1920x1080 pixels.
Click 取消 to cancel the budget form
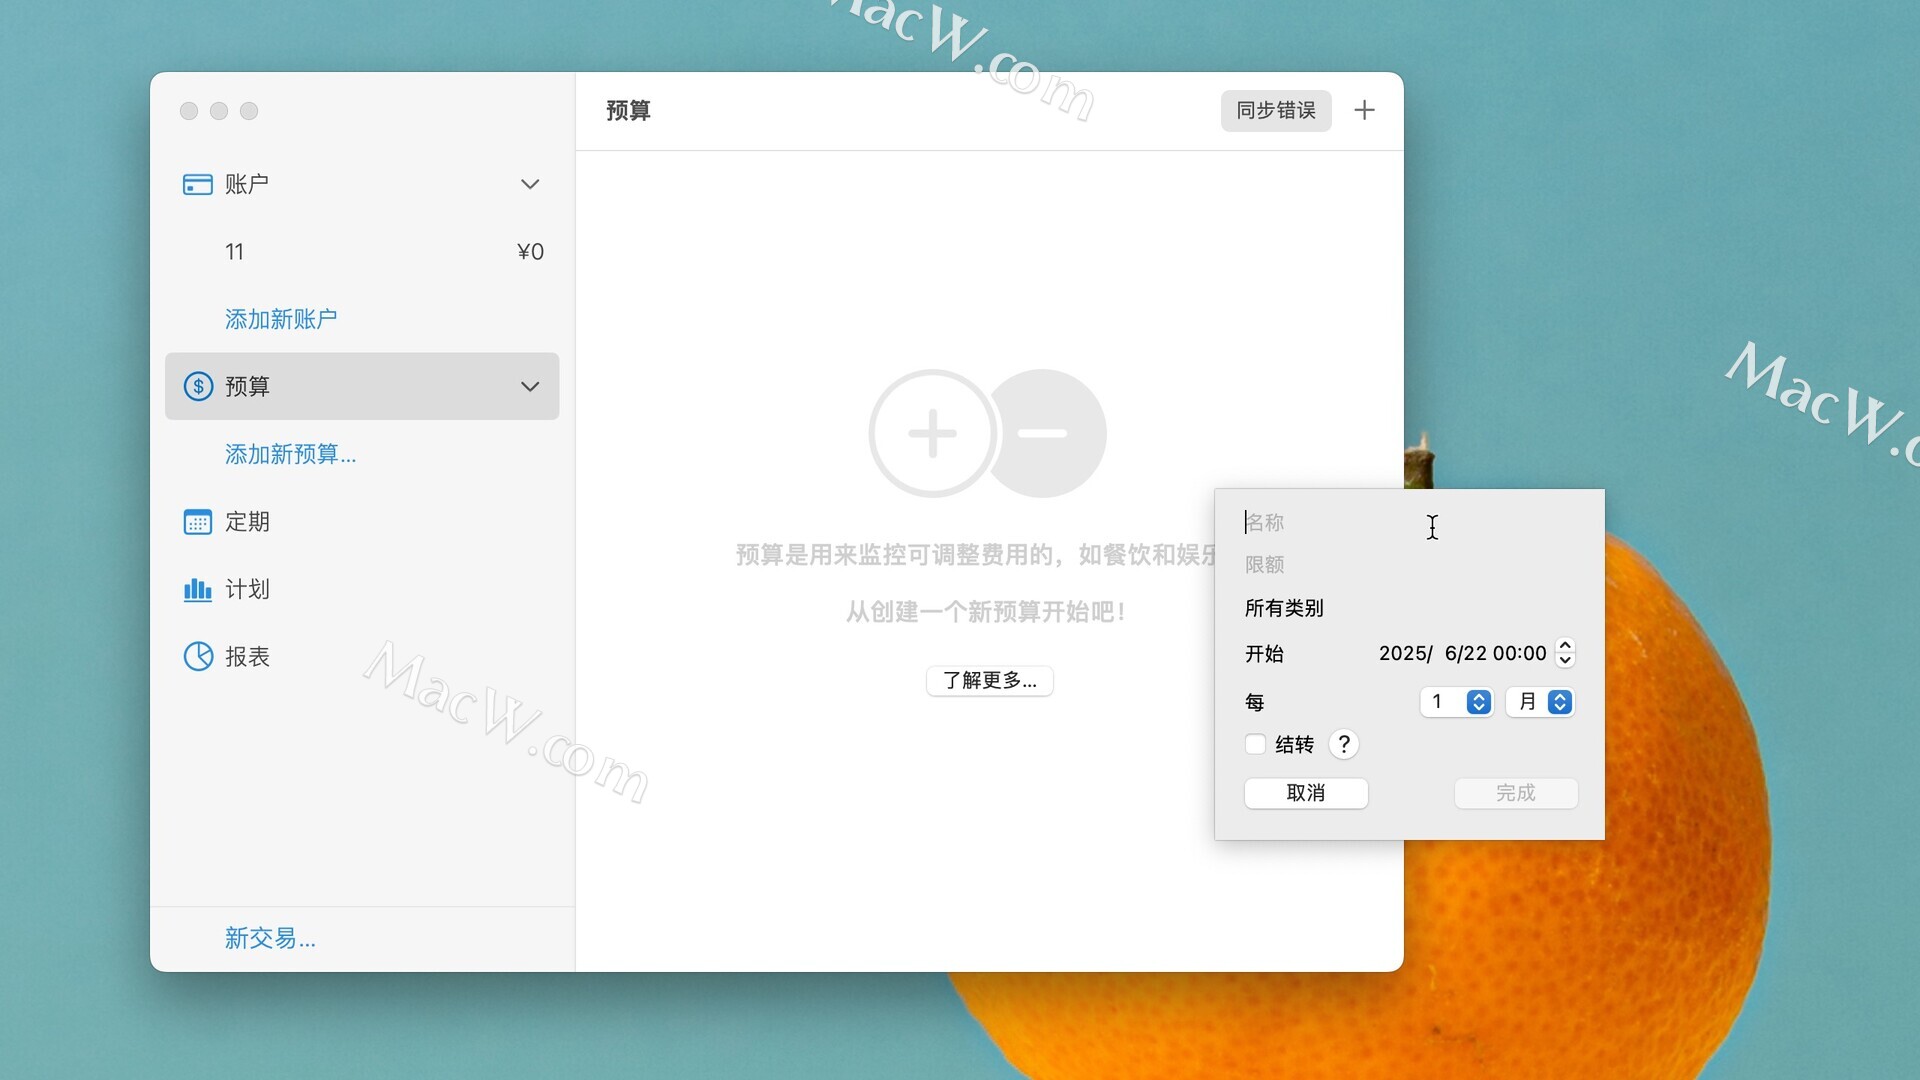pos(1306,793)
